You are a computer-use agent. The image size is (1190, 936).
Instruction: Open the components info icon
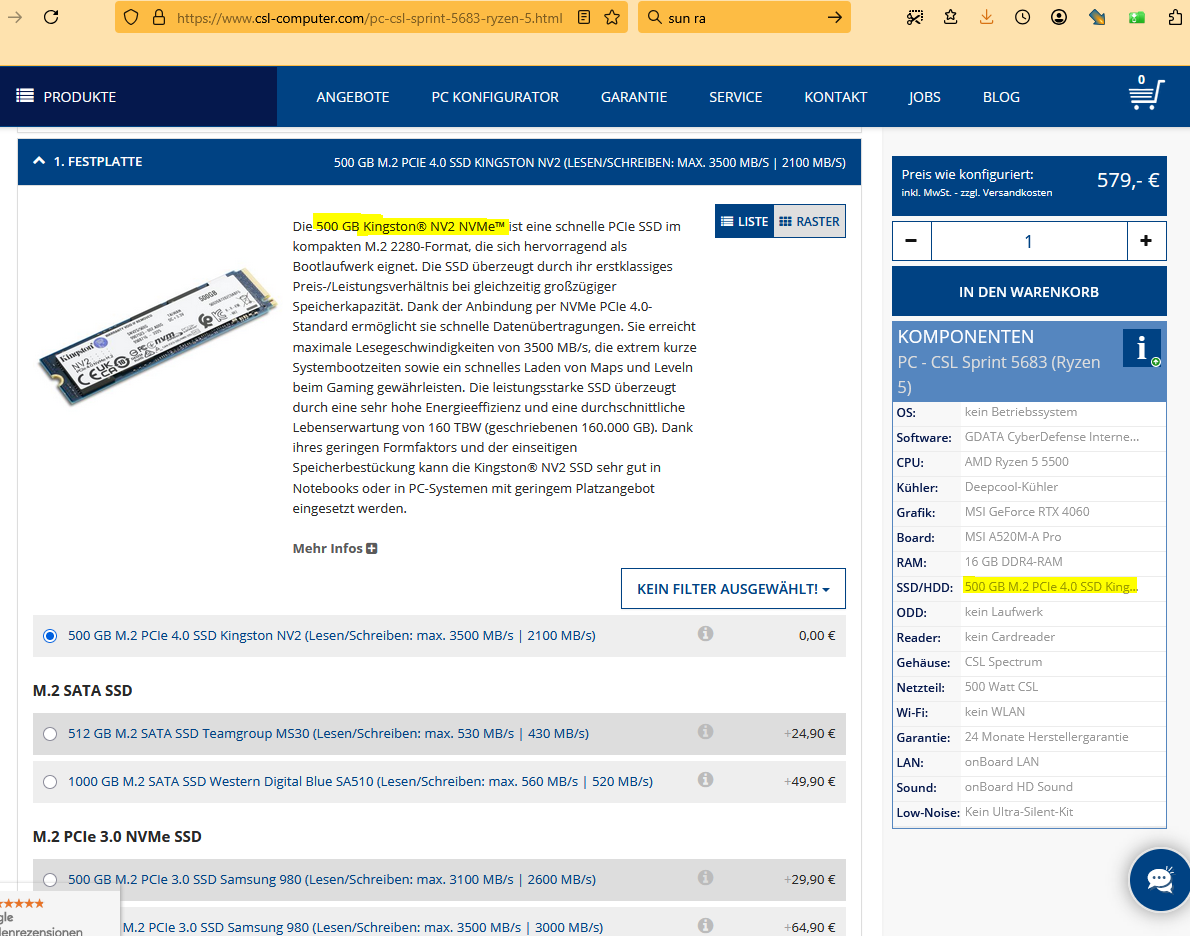[x=1142, y=348]
